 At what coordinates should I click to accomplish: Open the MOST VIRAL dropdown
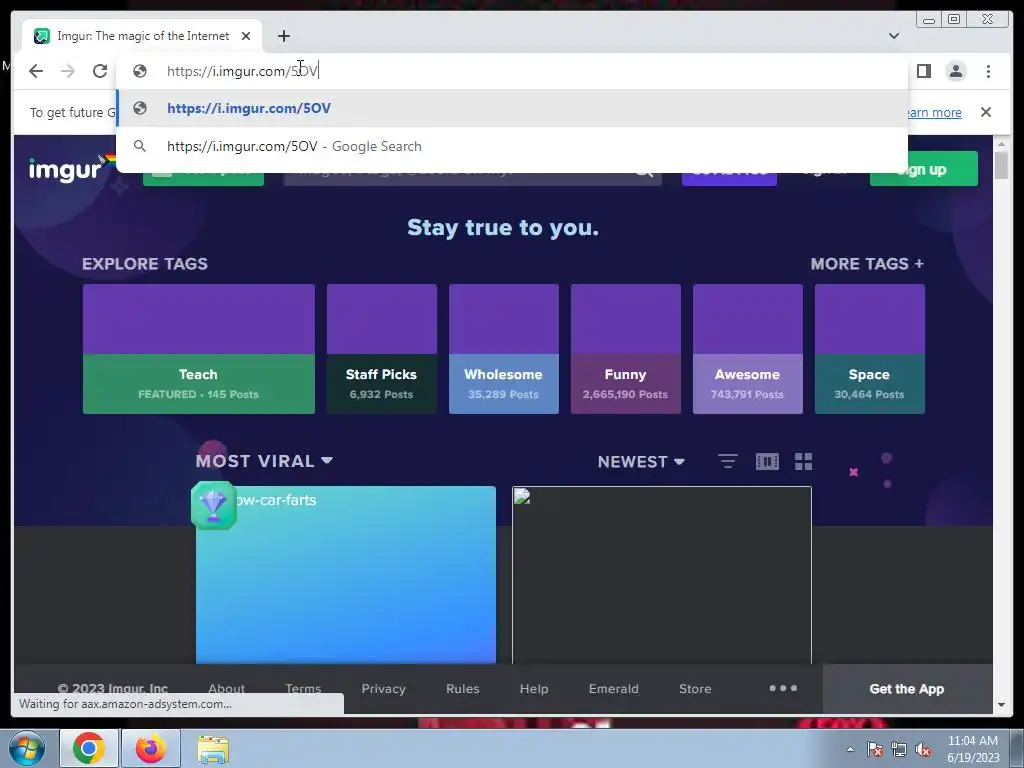(x=264, y=461)
